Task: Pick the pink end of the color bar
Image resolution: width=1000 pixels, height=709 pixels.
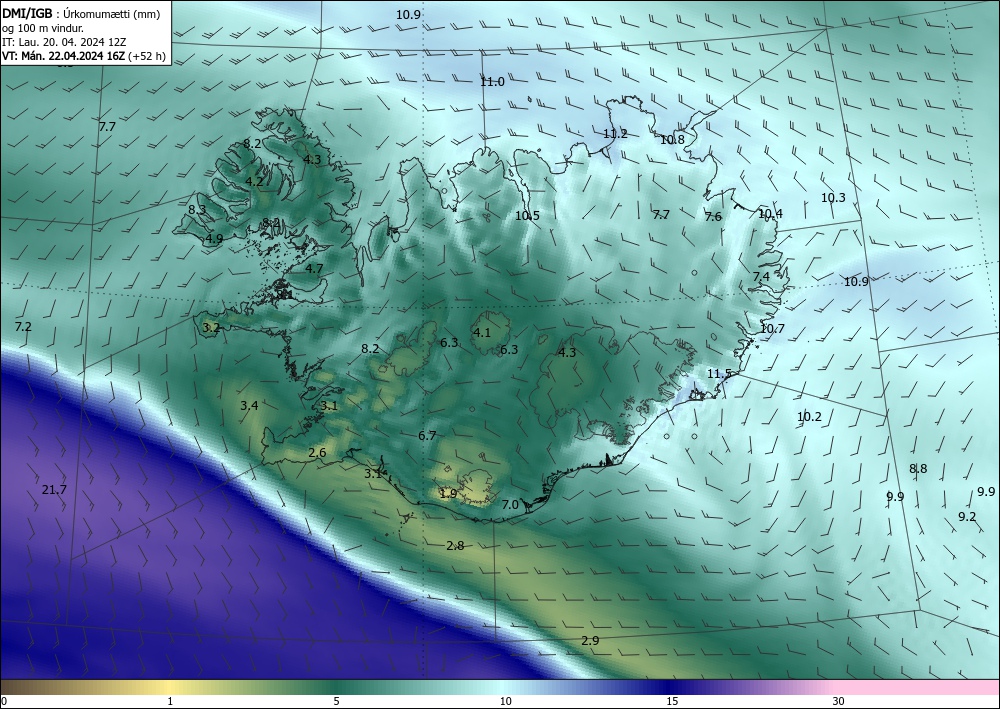Action: click(x=918, y=687)
